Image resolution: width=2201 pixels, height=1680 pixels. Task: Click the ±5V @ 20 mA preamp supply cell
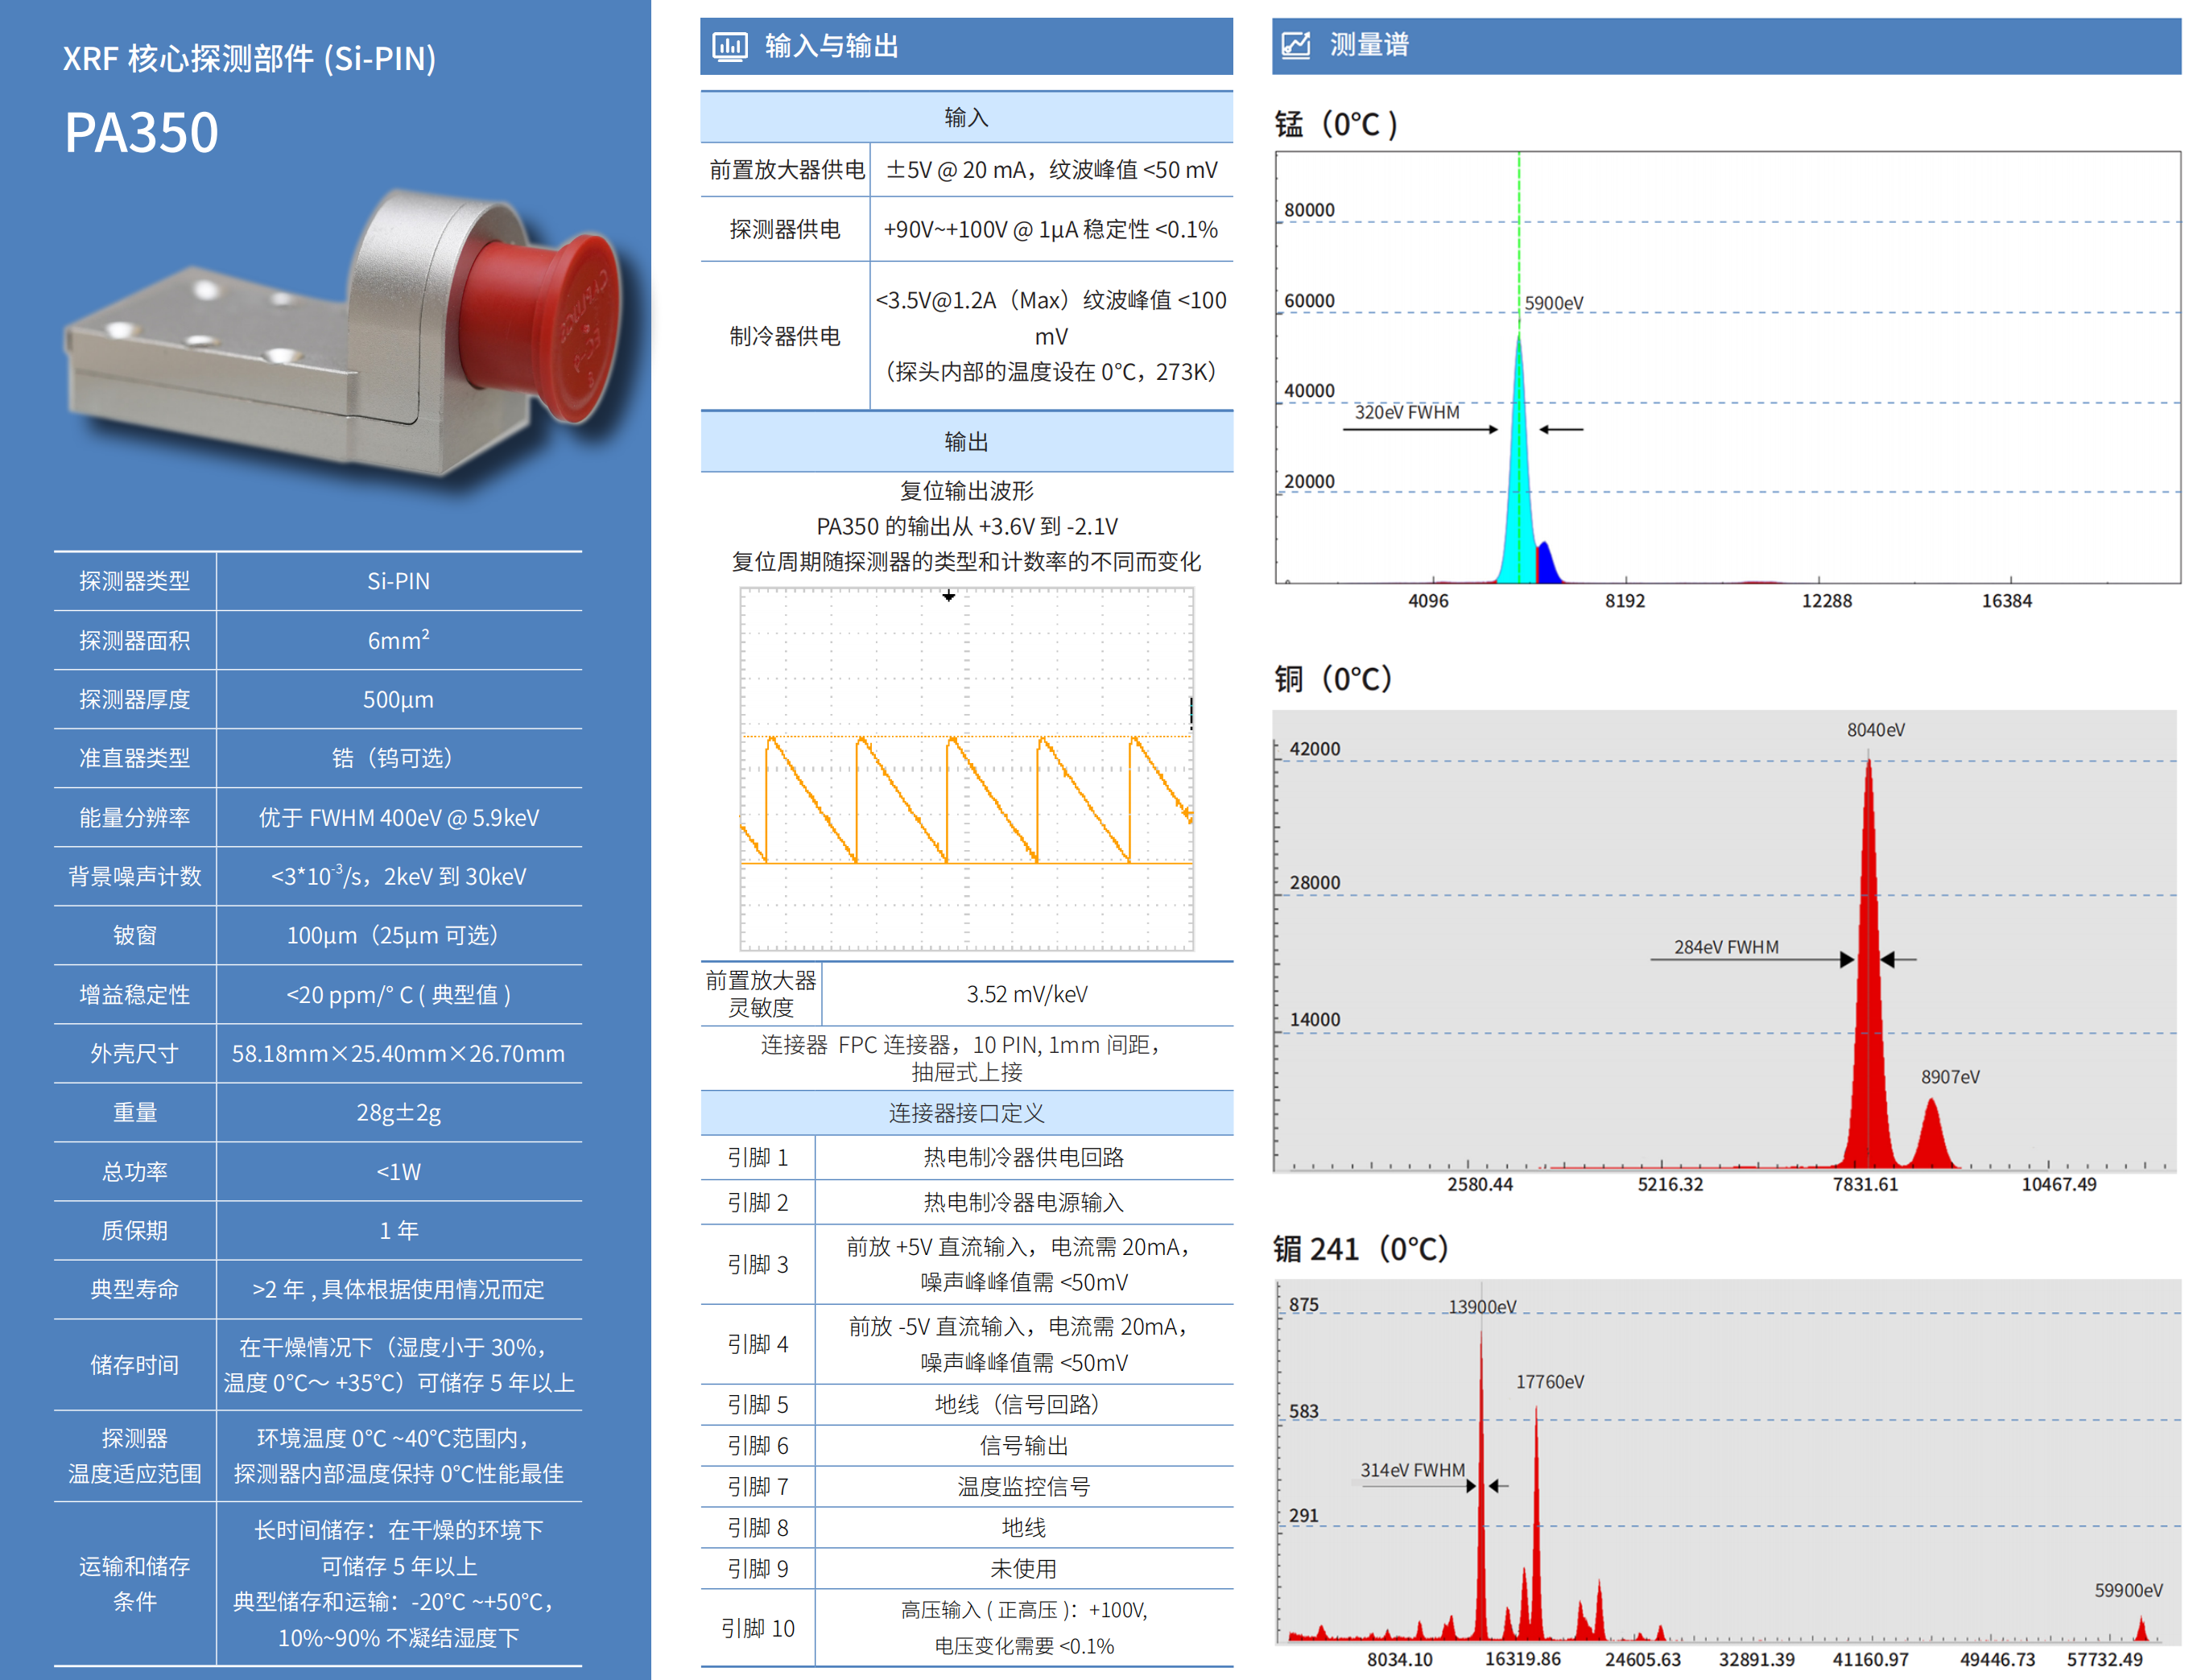click(1051, 170)
